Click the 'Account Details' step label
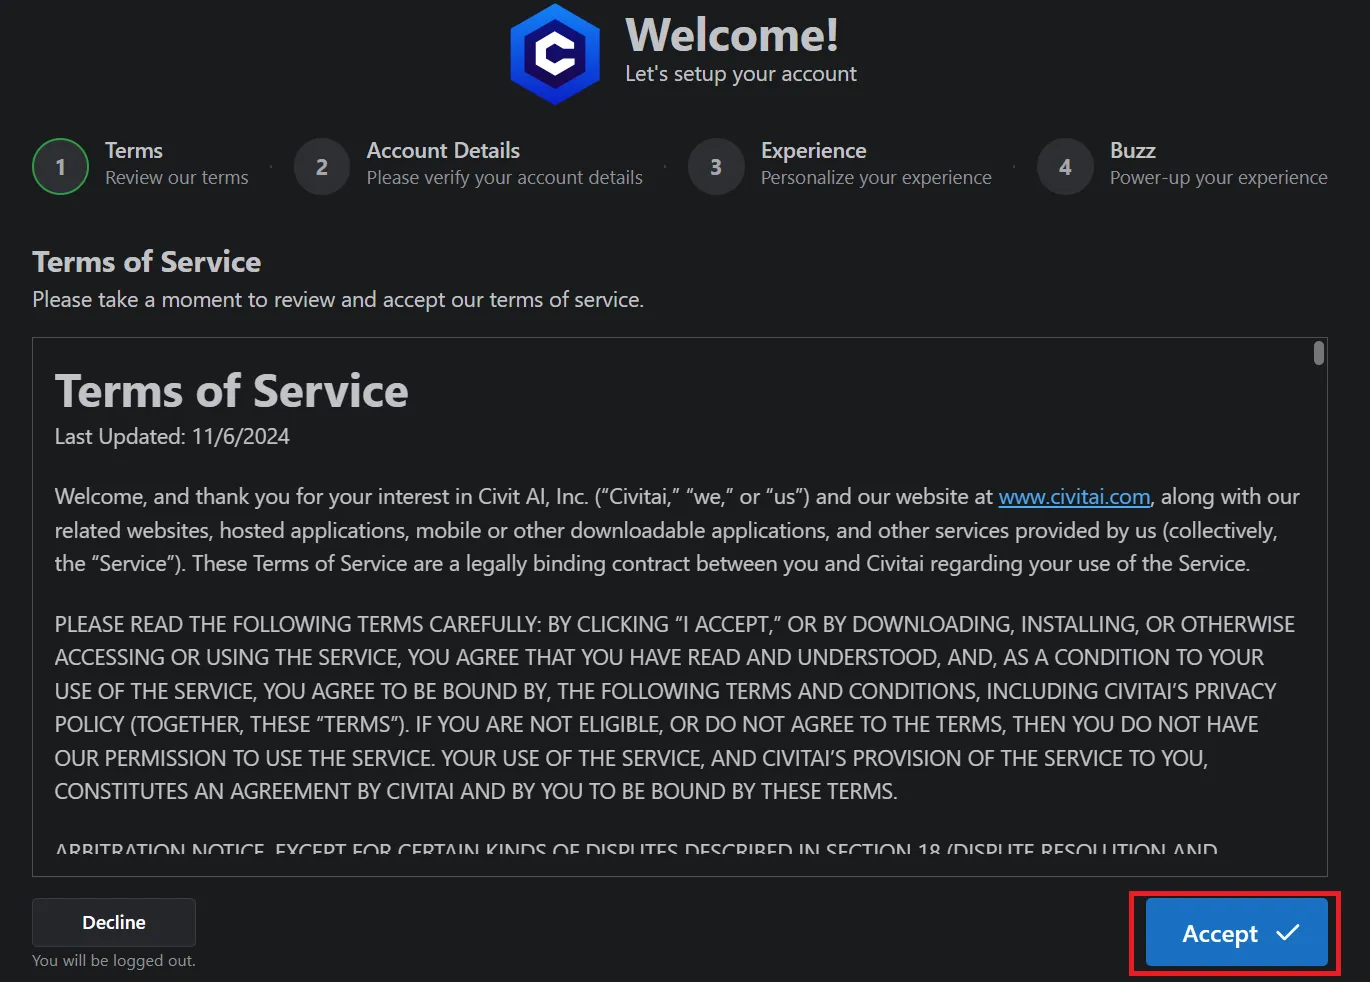The width and height of the screenshot is (1370, 982). [443, 151]
